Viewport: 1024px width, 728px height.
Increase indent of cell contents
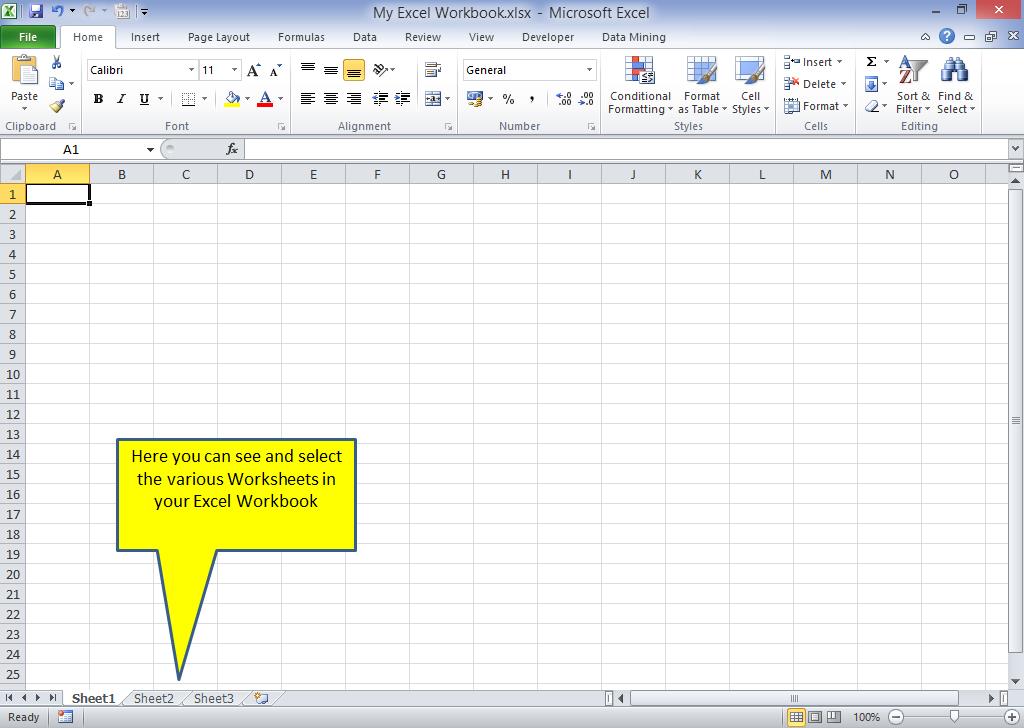402,99
